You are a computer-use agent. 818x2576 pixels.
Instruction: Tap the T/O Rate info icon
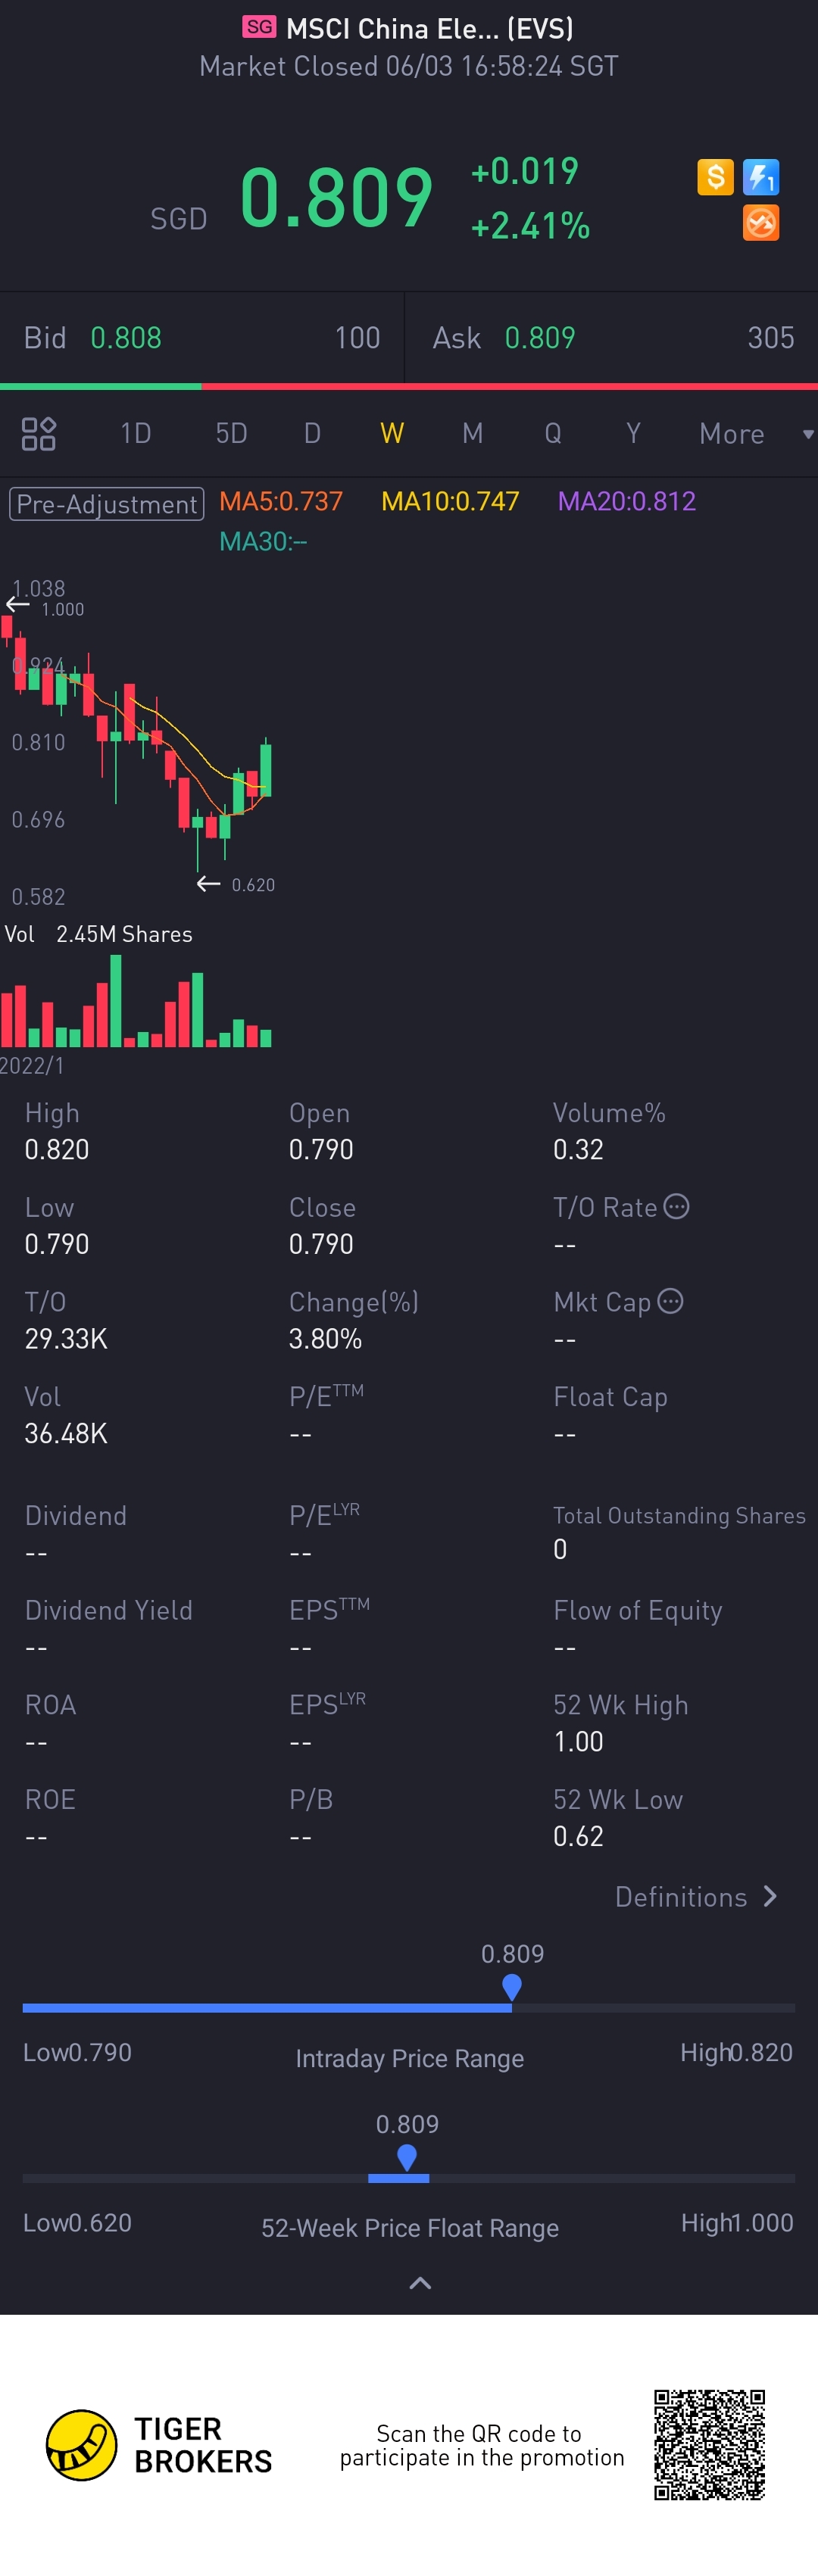tap(677, 1207)
